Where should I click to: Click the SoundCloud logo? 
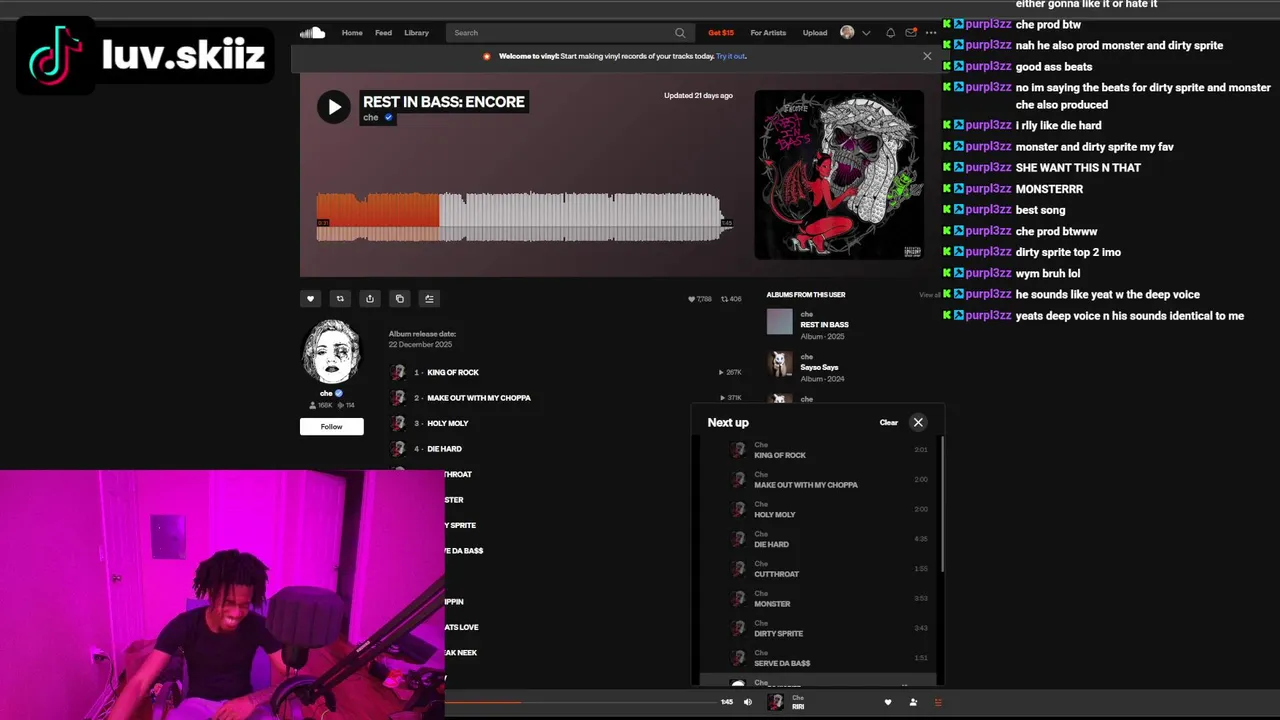312,33
